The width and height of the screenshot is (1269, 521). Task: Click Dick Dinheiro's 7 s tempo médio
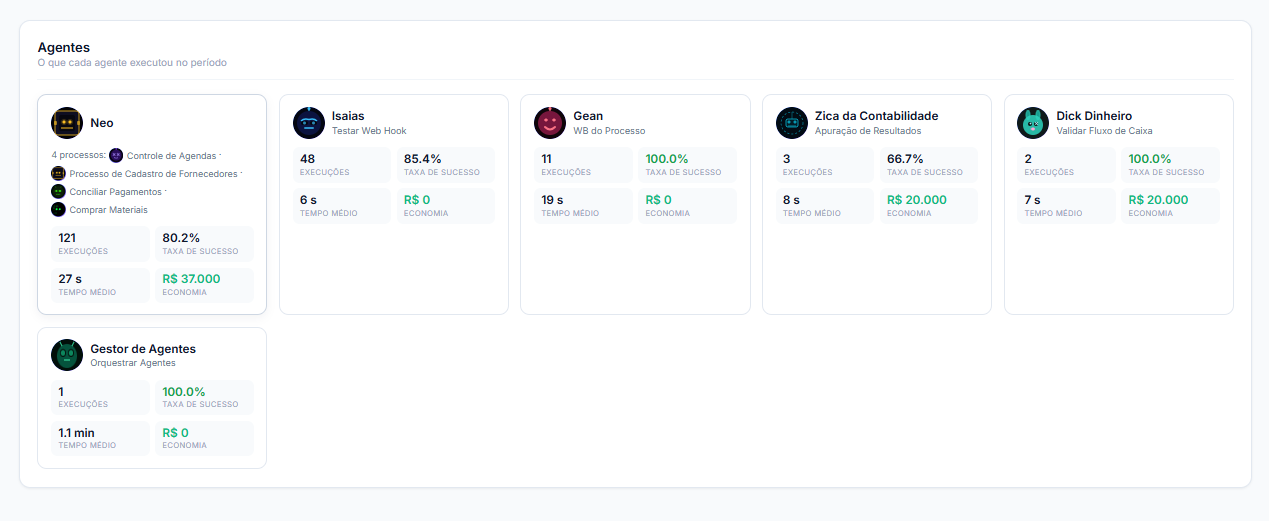[1032, 200]
